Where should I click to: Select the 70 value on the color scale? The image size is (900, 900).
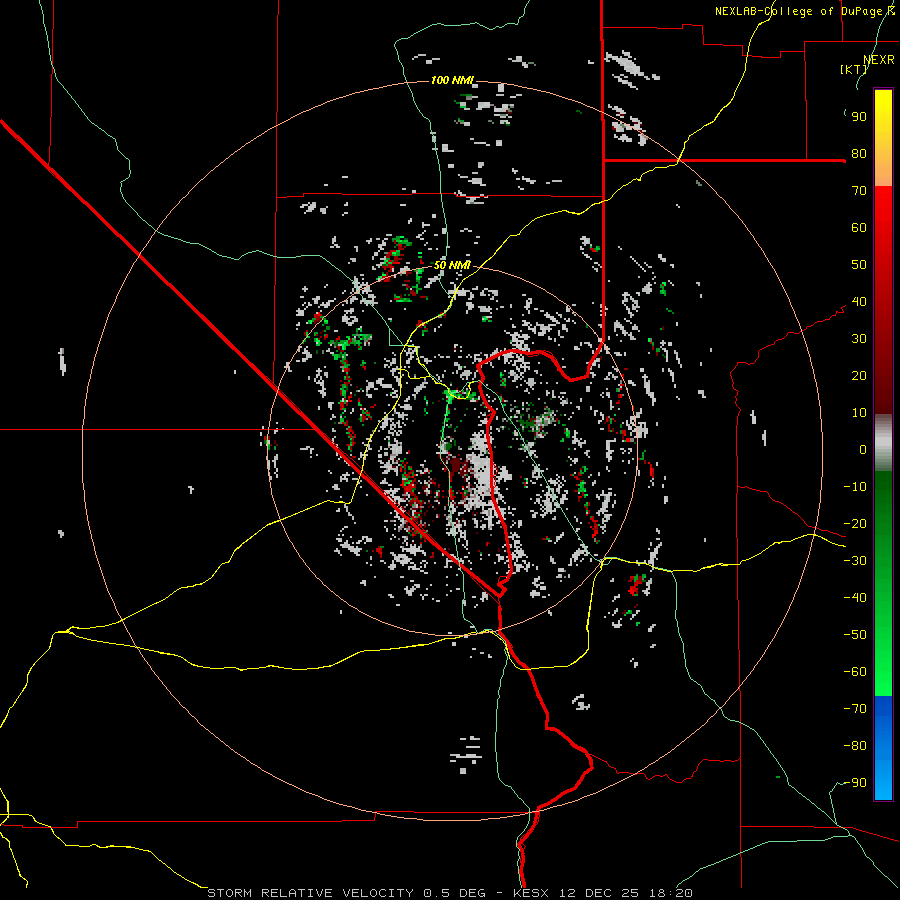point(859,191)
